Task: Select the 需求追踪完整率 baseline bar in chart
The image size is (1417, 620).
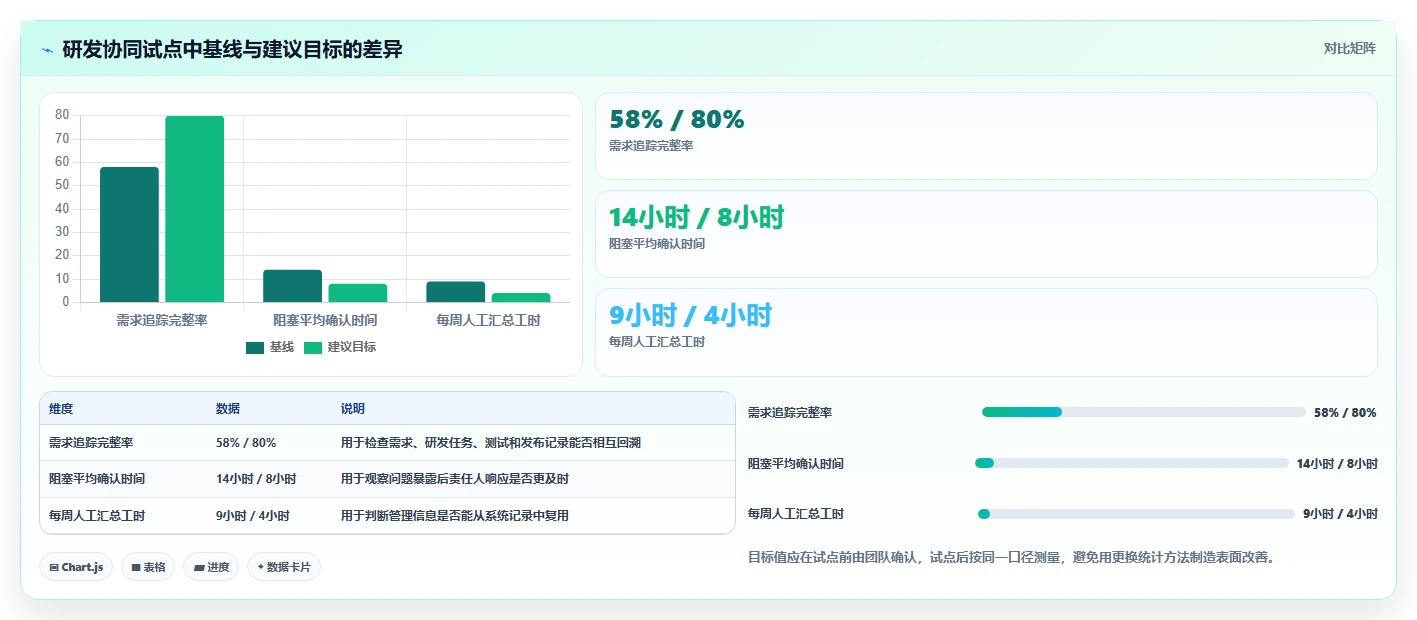Action: (129, 234)
